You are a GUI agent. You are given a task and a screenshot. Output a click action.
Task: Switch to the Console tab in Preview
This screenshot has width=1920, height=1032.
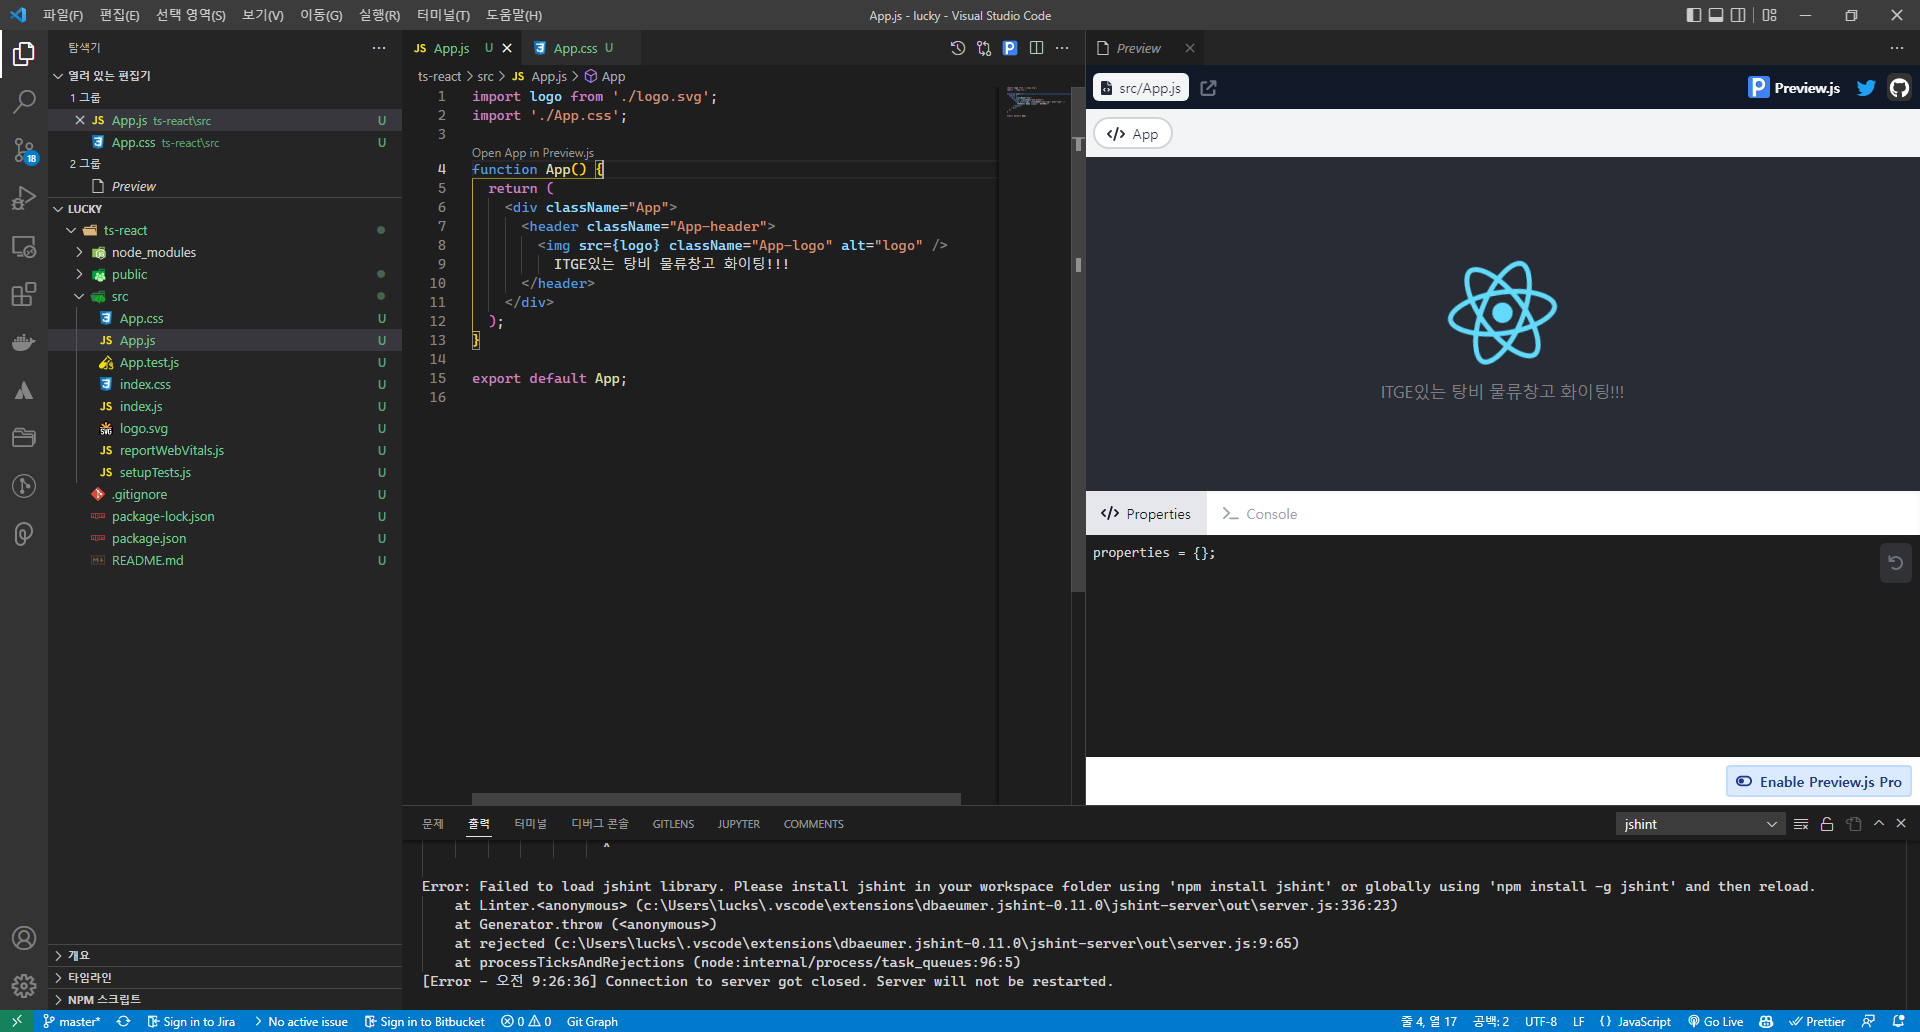(1259, 514)
